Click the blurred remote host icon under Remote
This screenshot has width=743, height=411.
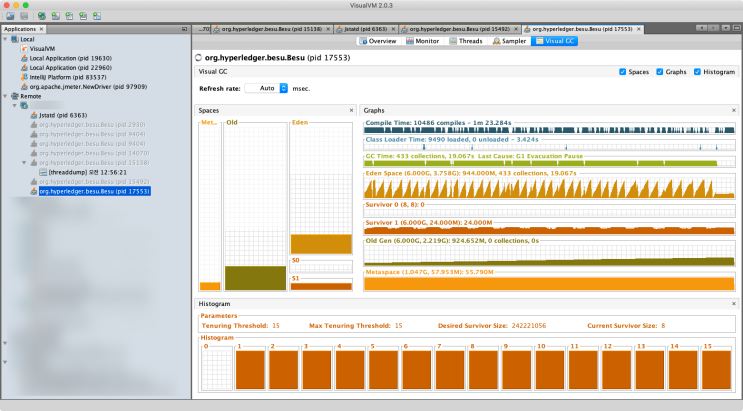24,106
